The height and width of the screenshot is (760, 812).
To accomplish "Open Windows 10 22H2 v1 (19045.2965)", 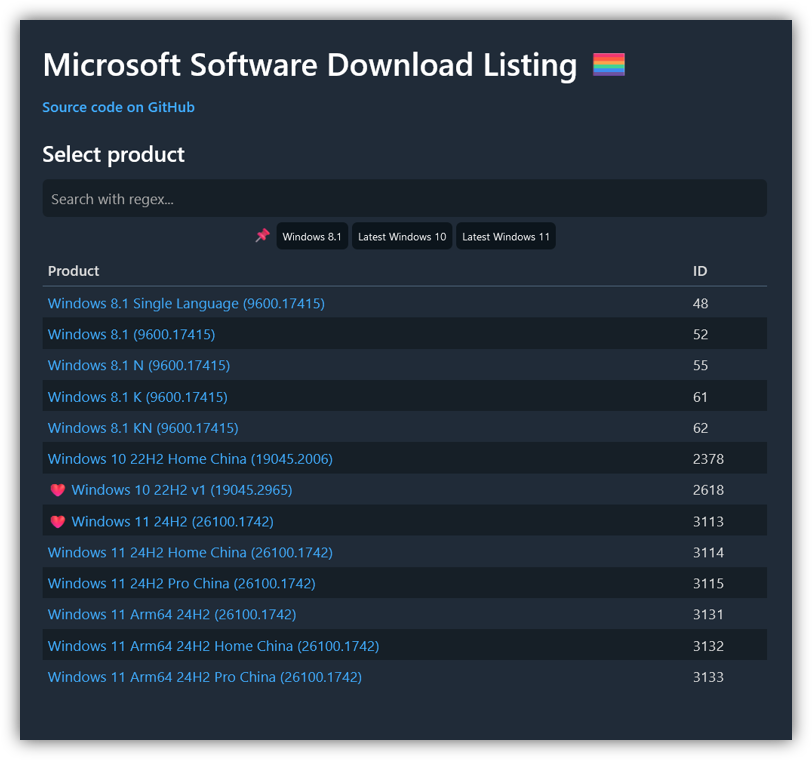I will pyautogui.click(x=182, y=490).
